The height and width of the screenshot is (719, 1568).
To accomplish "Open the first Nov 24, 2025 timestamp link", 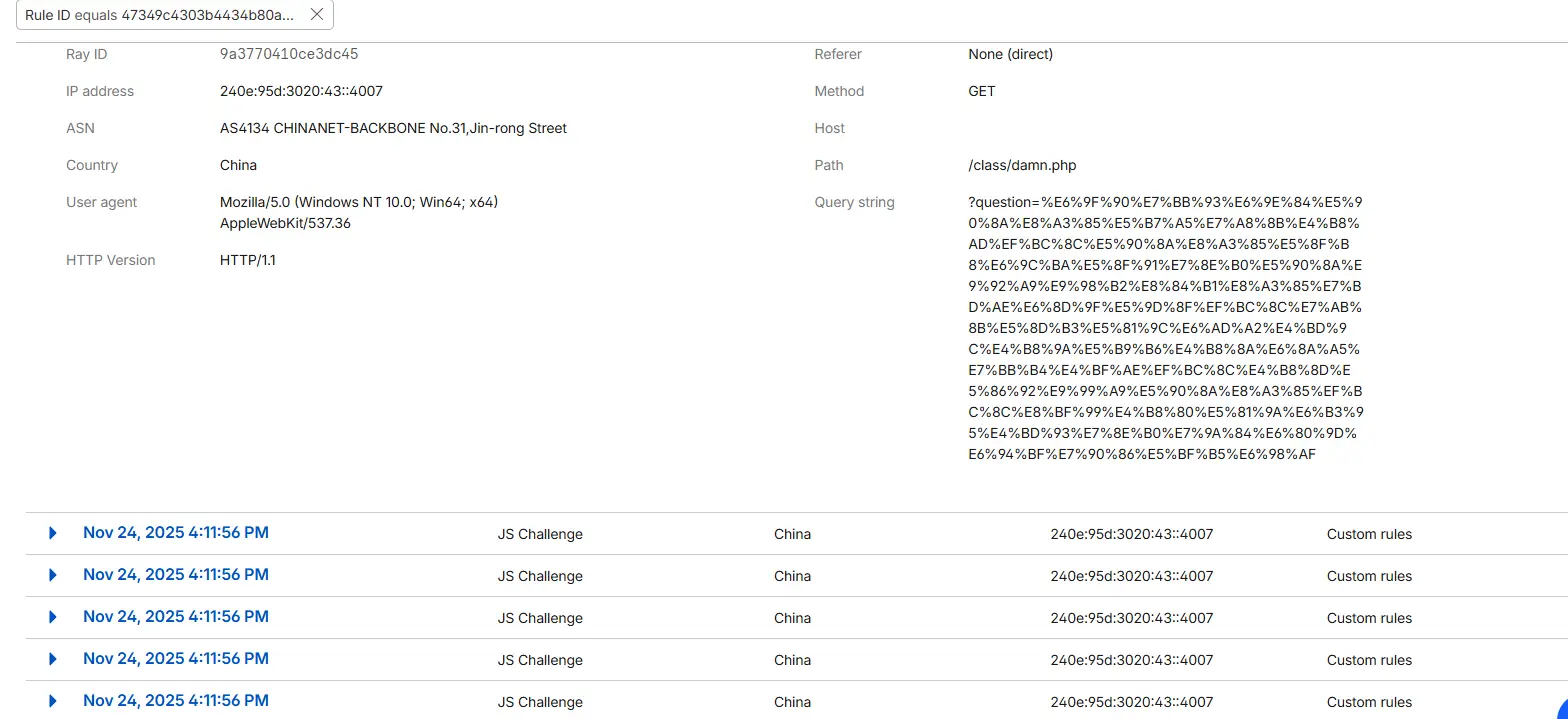I will point(176,533).
